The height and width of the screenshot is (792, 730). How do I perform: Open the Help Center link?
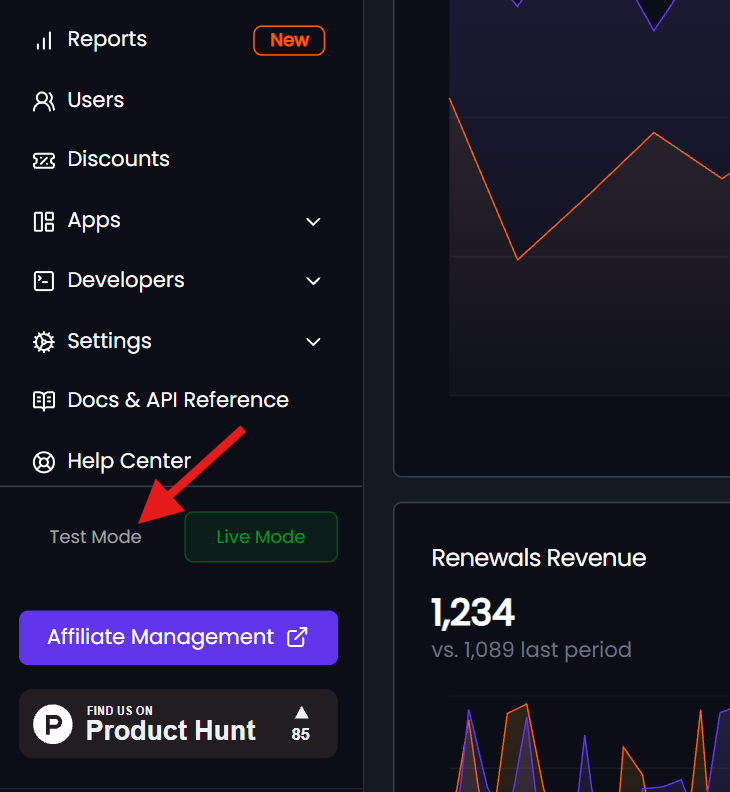point(129,461)
